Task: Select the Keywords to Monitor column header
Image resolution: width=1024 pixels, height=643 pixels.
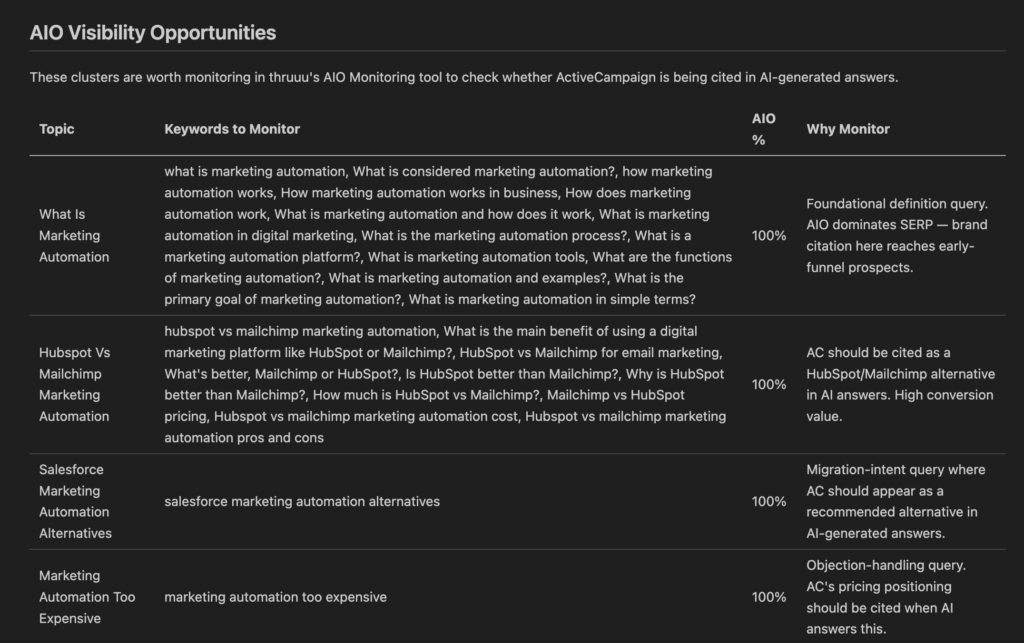Action: coord(232,129)
